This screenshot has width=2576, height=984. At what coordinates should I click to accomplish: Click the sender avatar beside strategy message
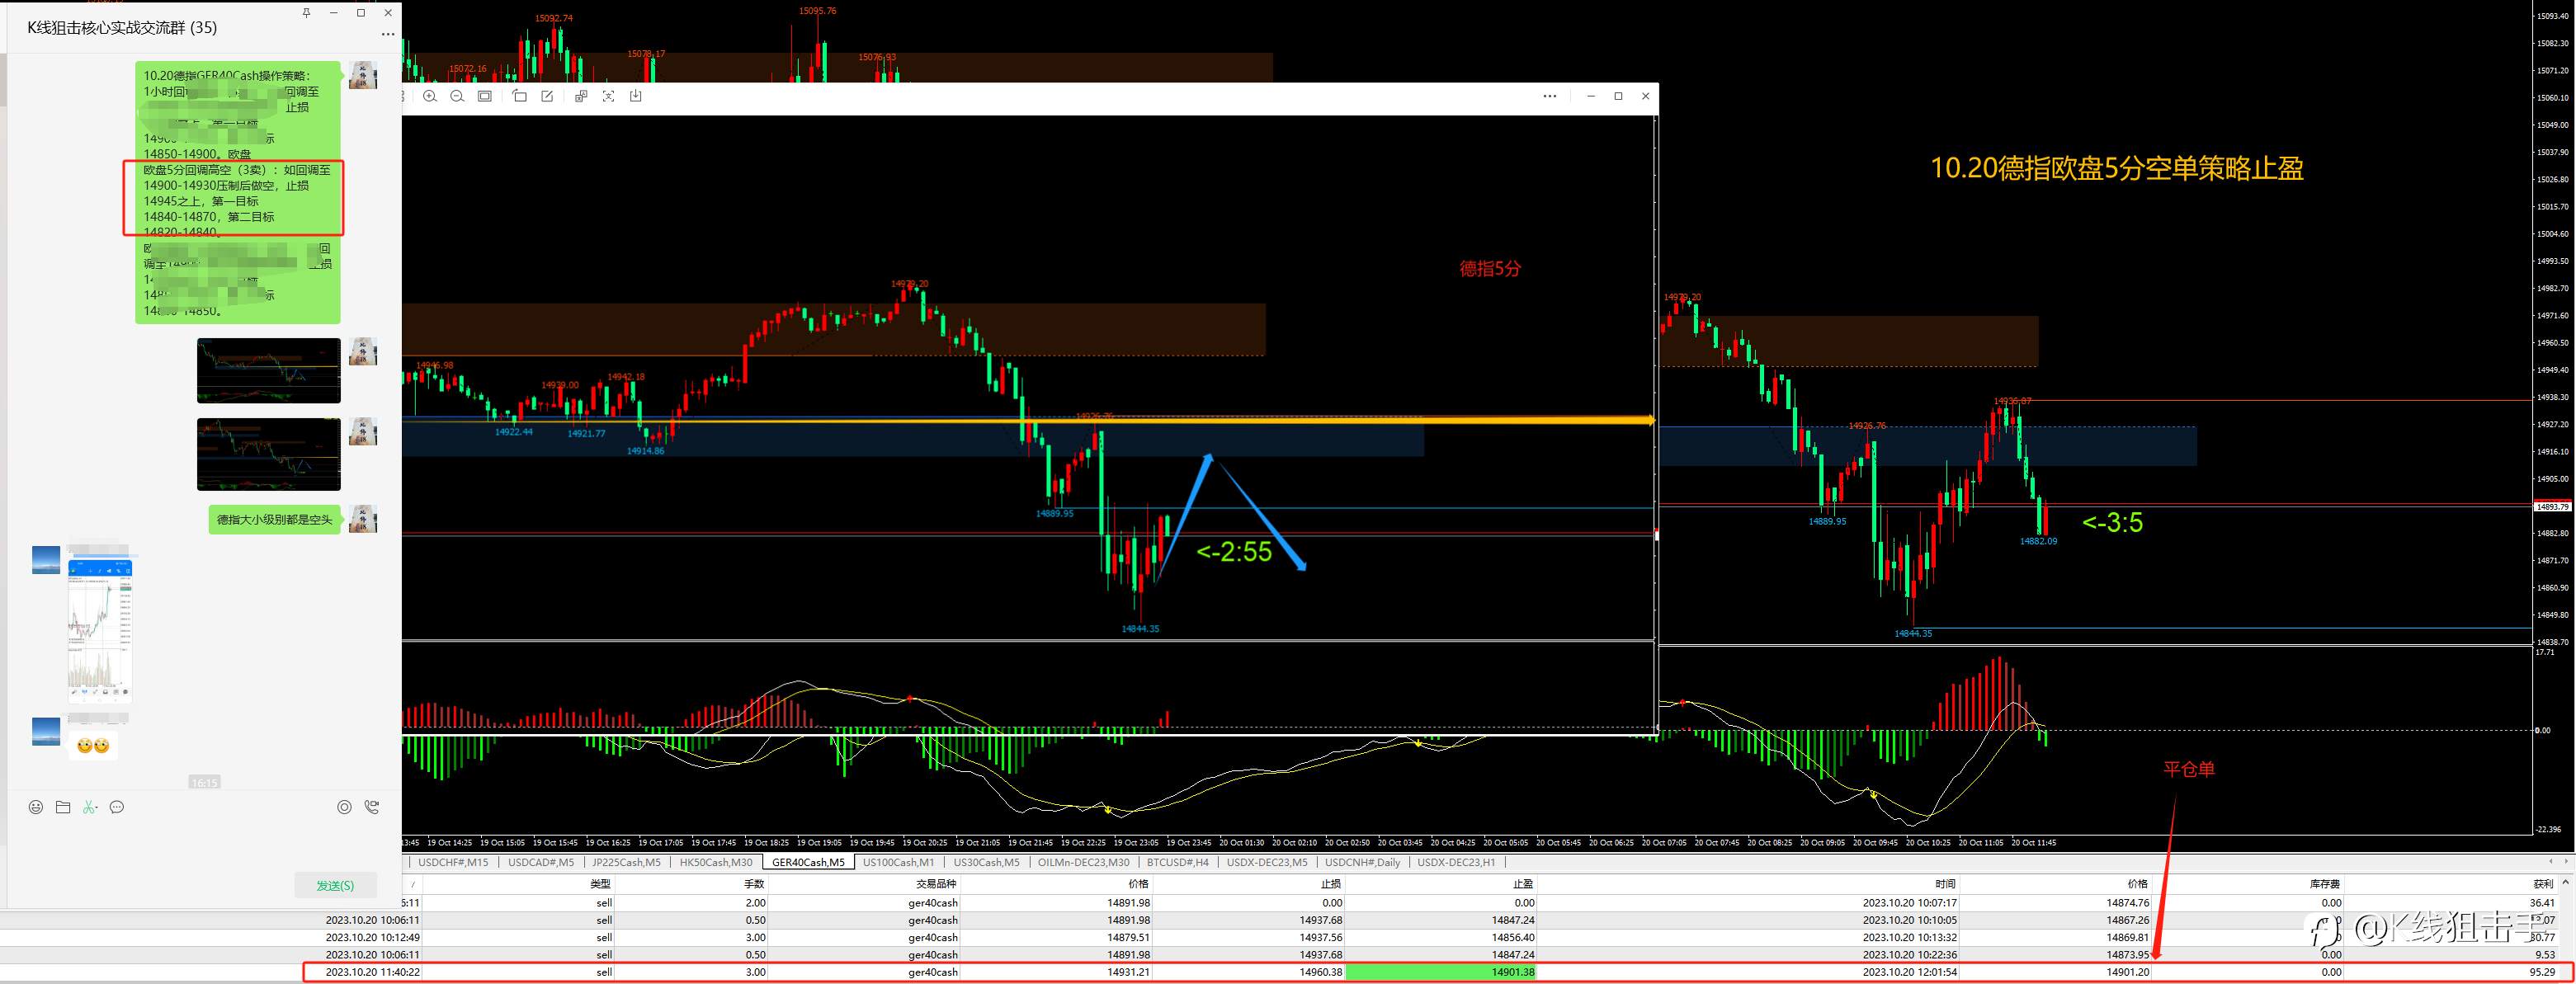point(363,75)
